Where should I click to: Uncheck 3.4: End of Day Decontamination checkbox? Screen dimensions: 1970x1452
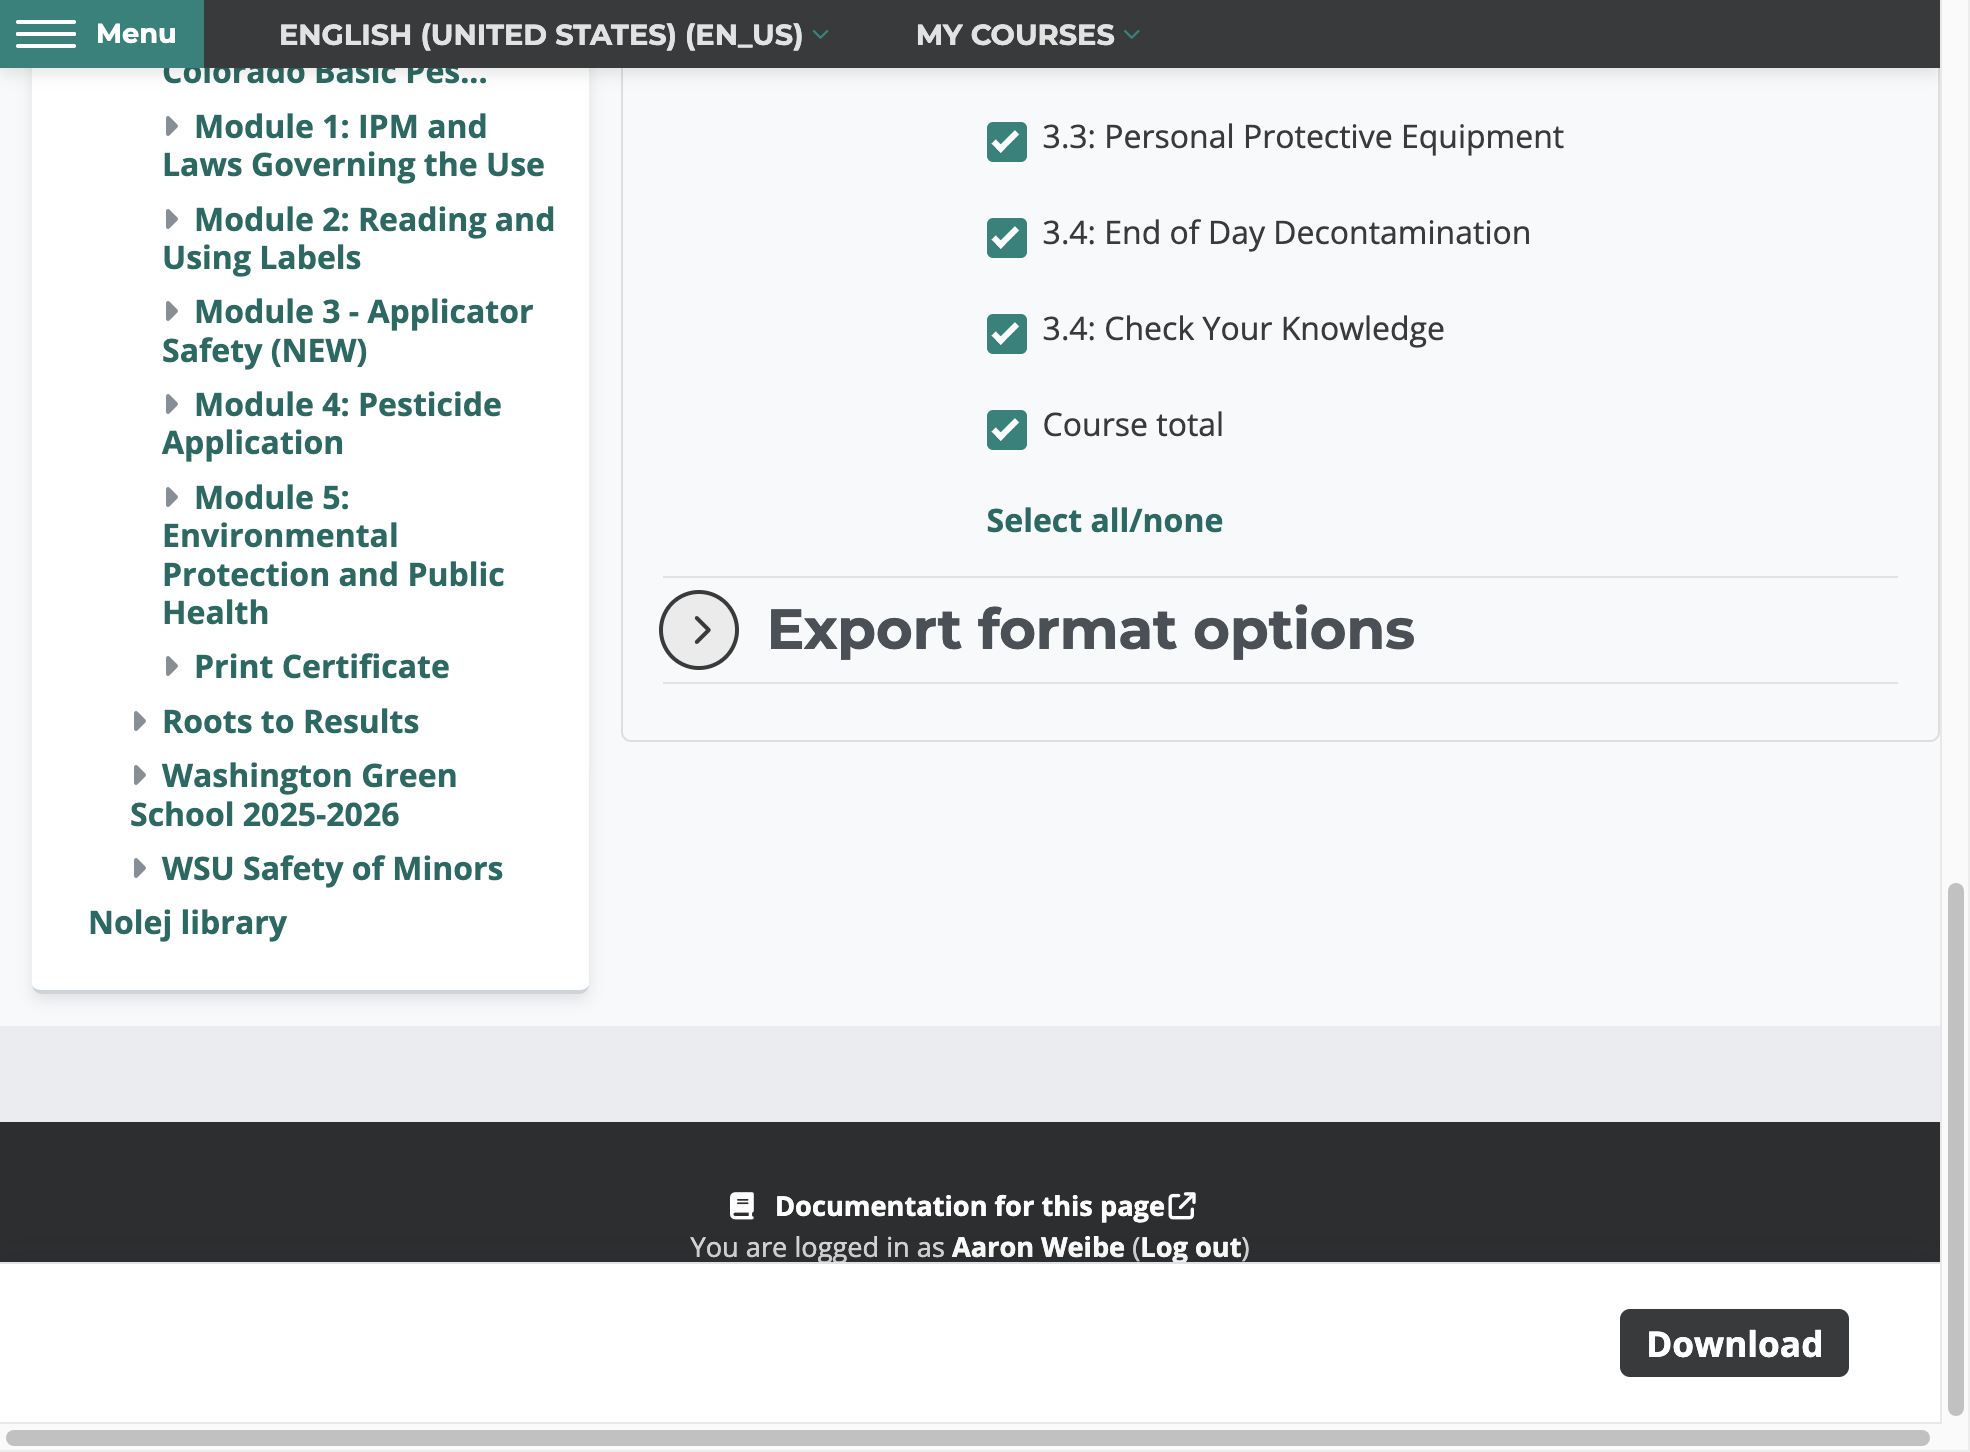click(x=1006, y=237)
